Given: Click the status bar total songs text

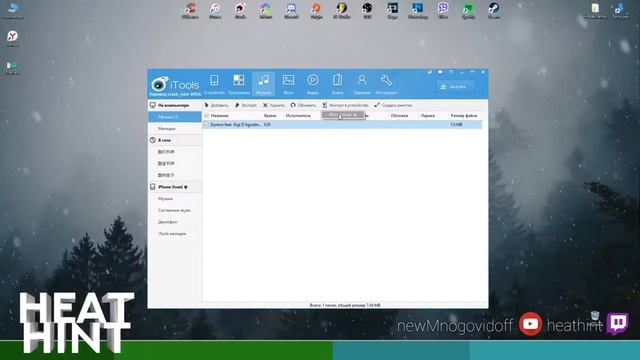Looking at the screenshot, I should [x=345, y=305].
